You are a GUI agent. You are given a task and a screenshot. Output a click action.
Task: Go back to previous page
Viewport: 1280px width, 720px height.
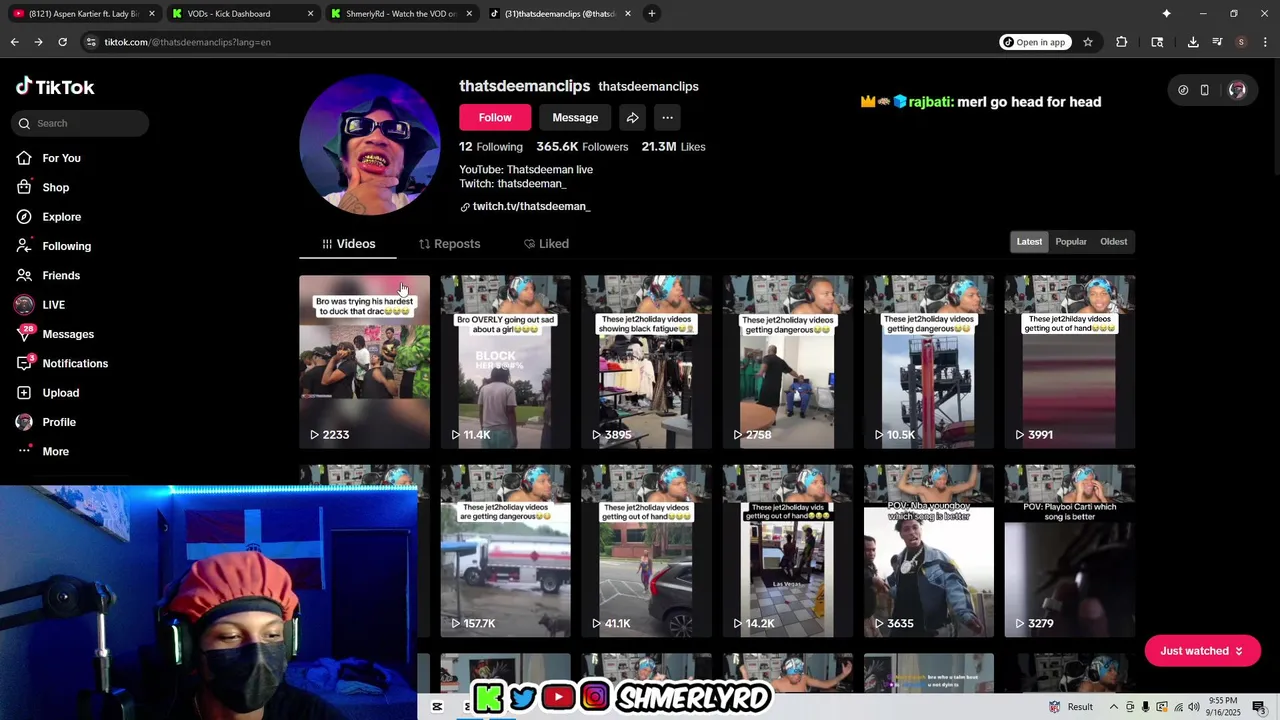(14, 42)
